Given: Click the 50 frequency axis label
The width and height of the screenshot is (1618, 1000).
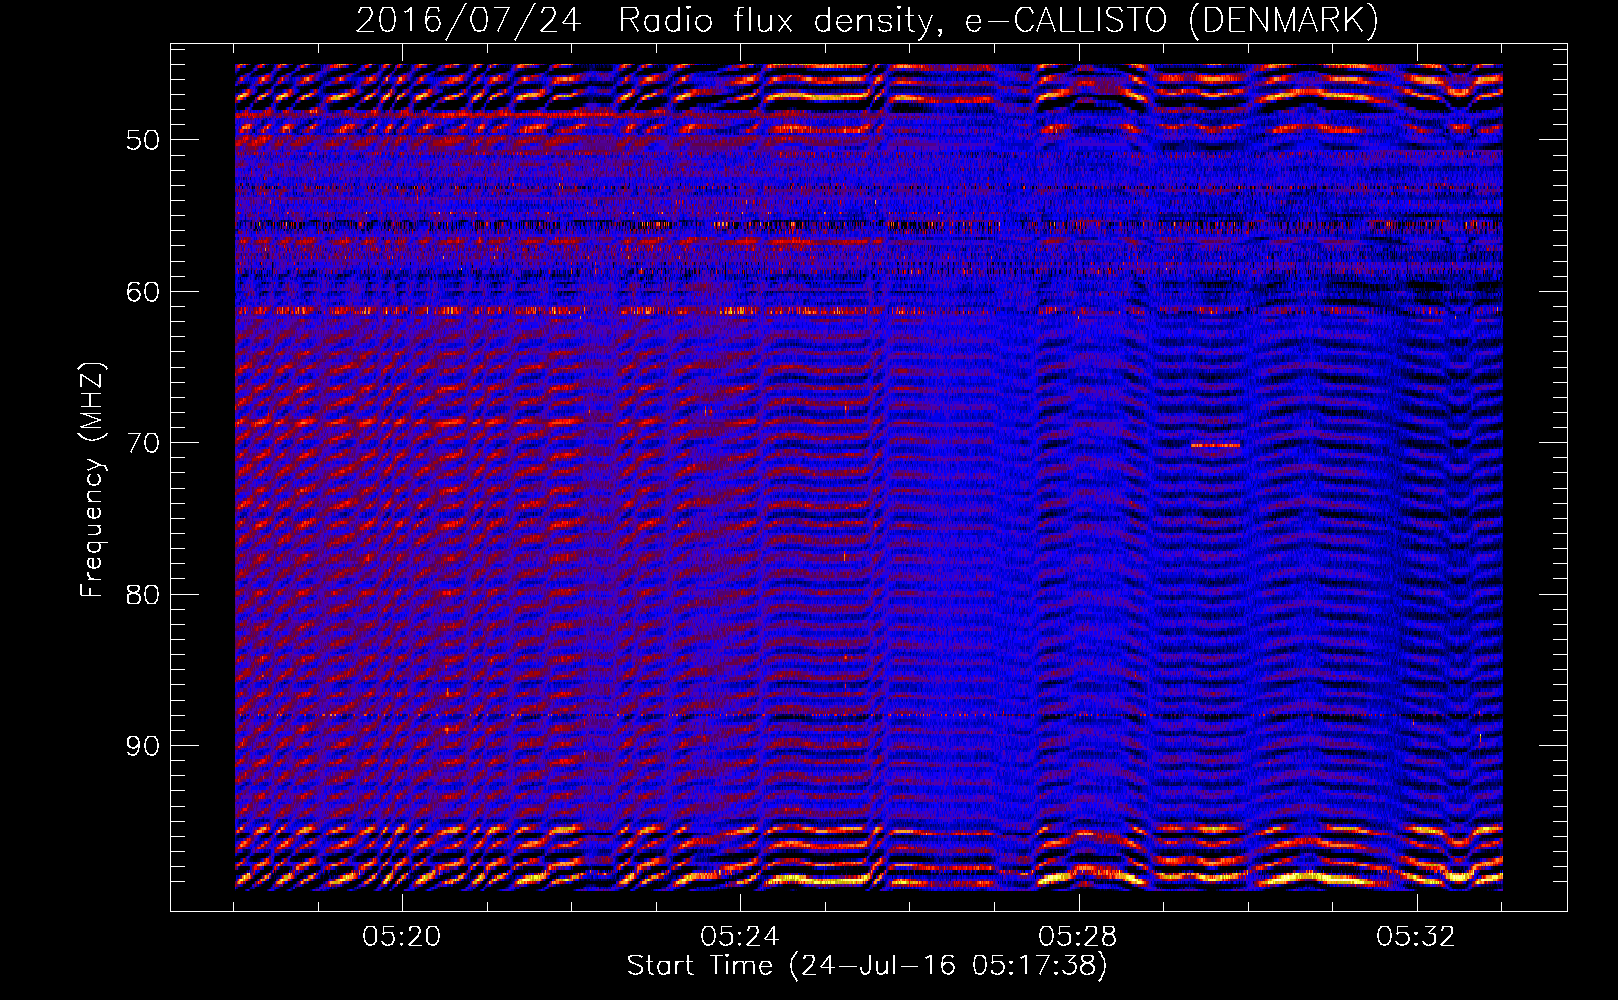Looking at the screenshot, I should [143, 140].
